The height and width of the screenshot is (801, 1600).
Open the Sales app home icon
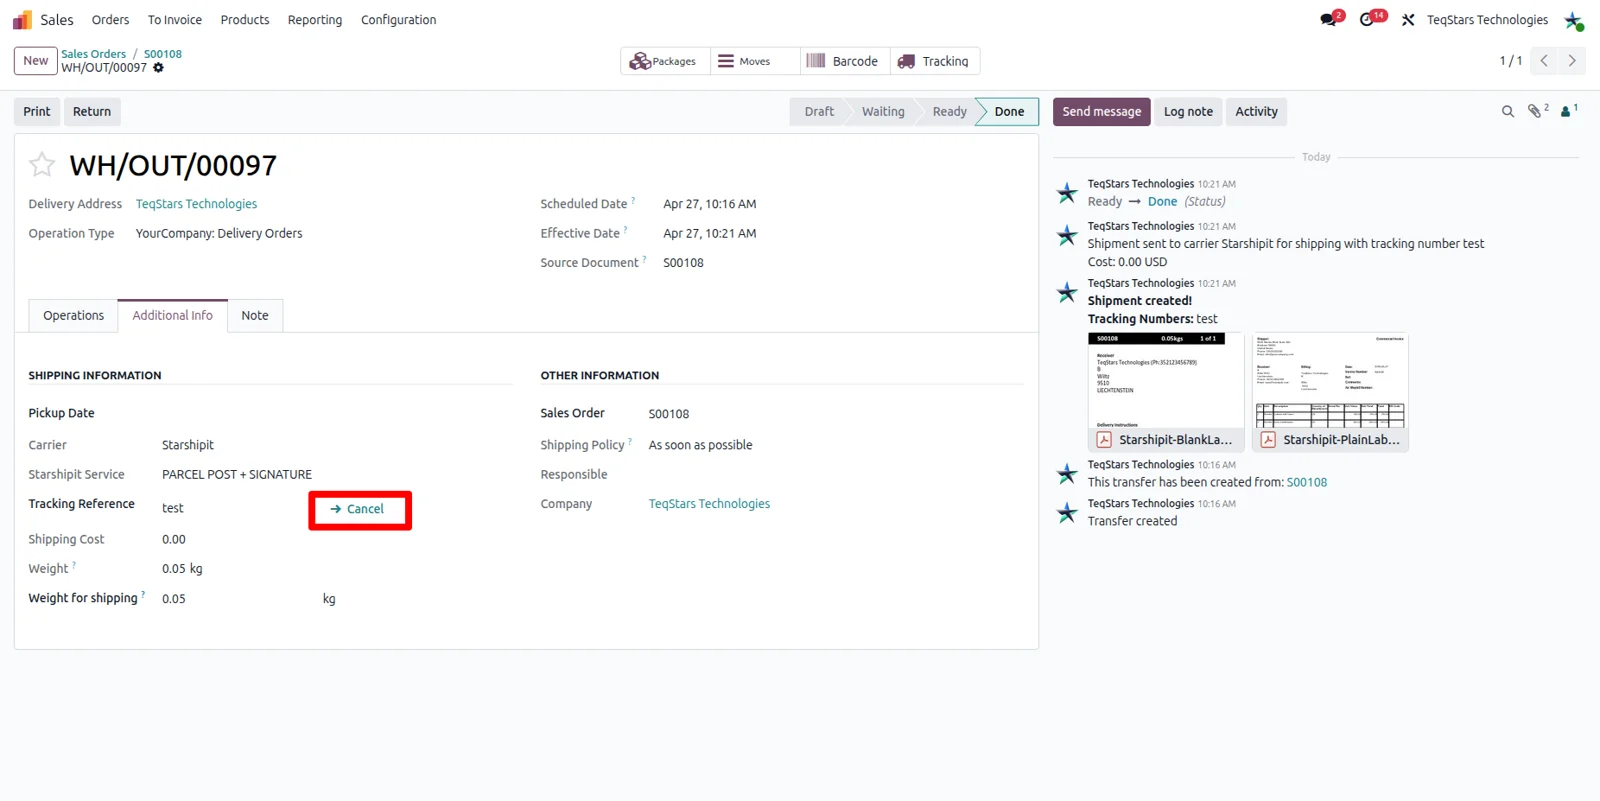22,20
